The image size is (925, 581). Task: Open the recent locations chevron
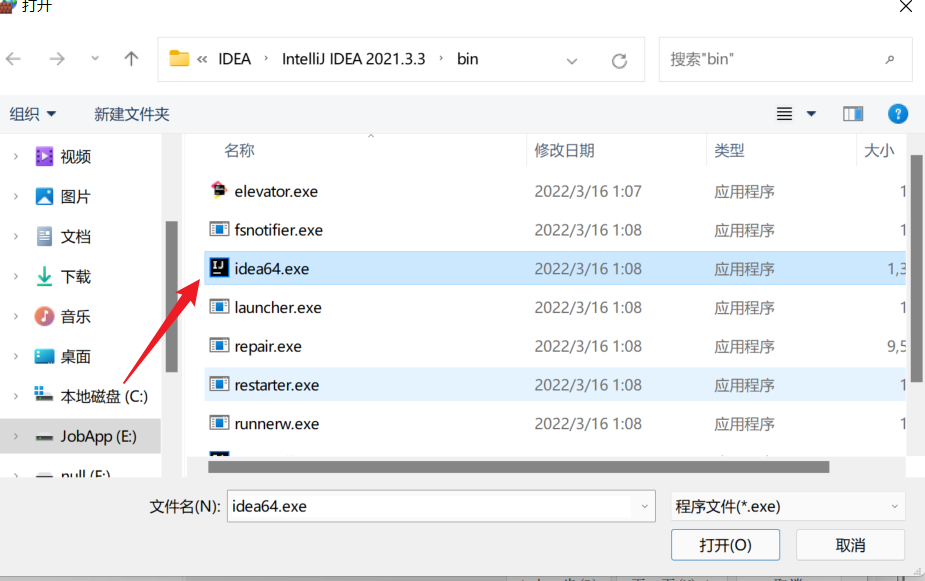(94, 58)
